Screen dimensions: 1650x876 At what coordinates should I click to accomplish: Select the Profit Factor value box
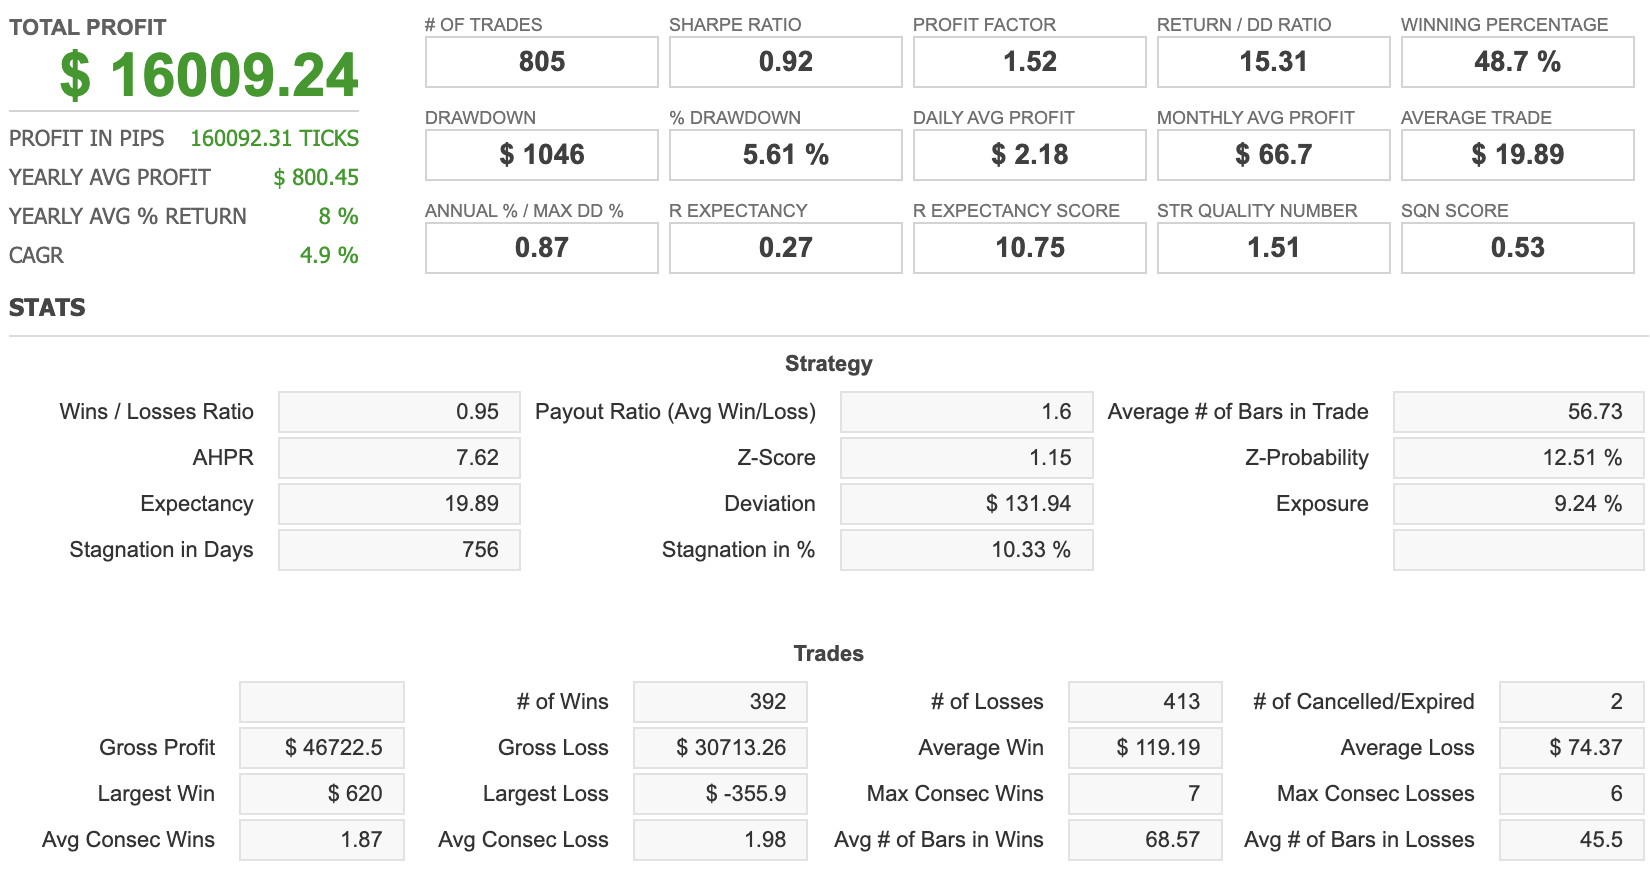[x=1029, y=62]
